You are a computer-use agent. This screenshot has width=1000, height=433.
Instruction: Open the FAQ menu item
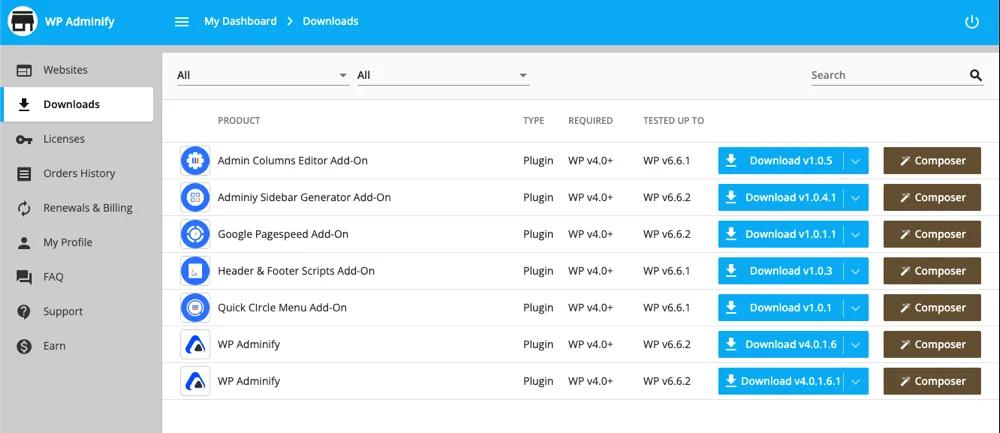[78, 277]
